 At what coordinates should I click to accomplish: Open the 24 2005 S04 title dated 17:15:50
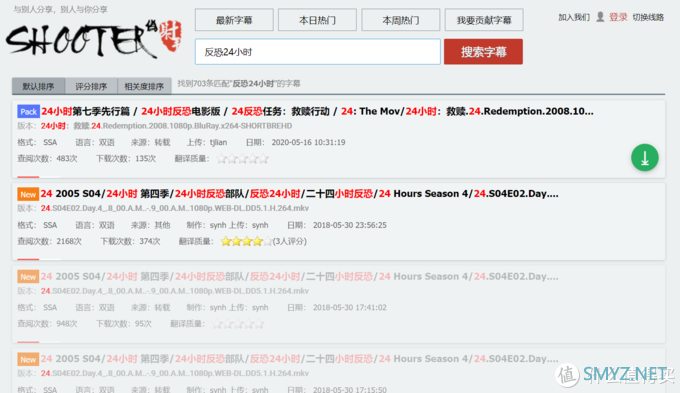(x=299, y=359)
